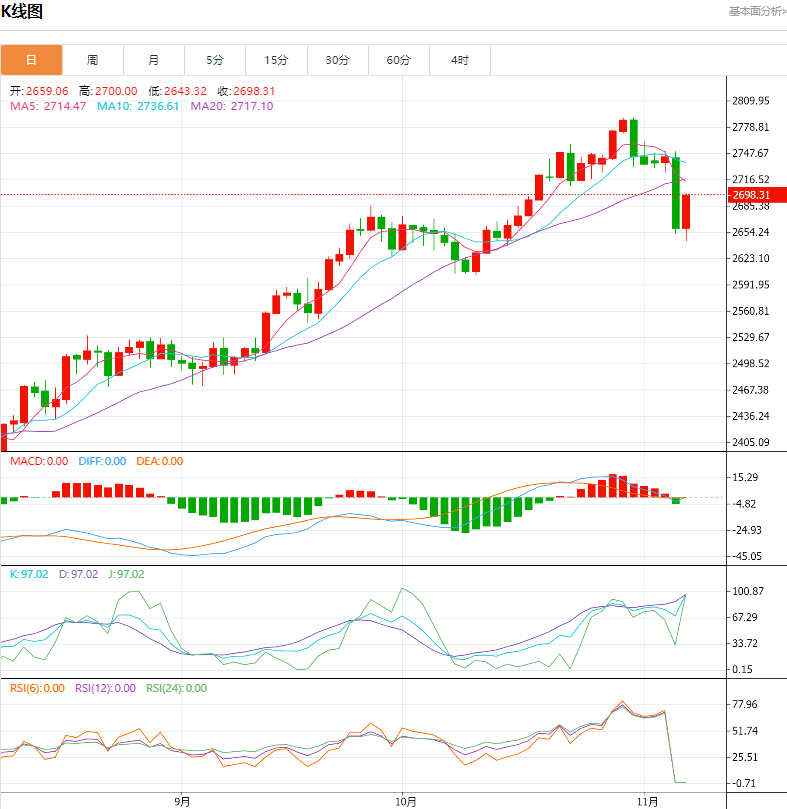
Task: Open the 5分 timeframe tab
Action: point(215,60)
